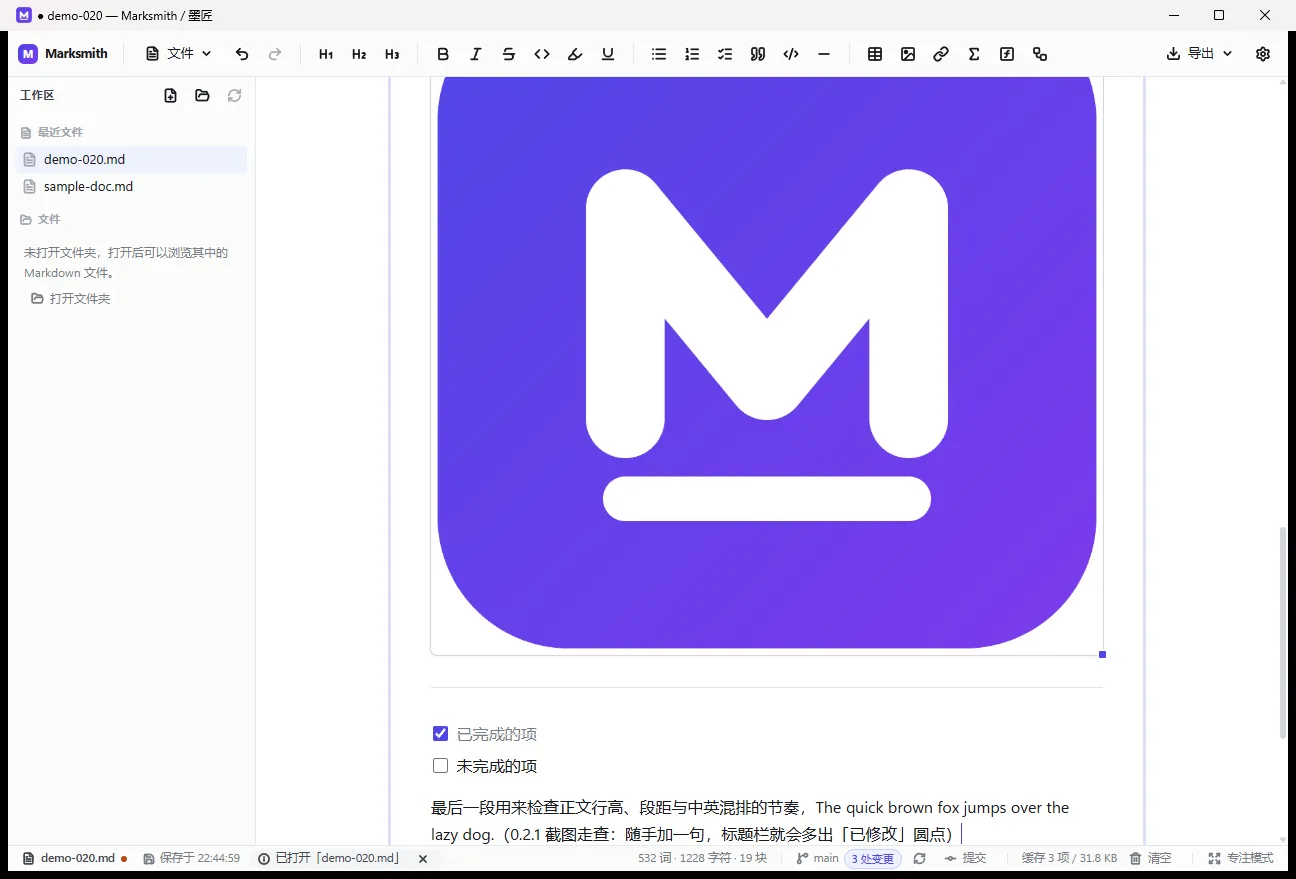Insert a table
The image size is (1296, 879).
click(875, 54)
